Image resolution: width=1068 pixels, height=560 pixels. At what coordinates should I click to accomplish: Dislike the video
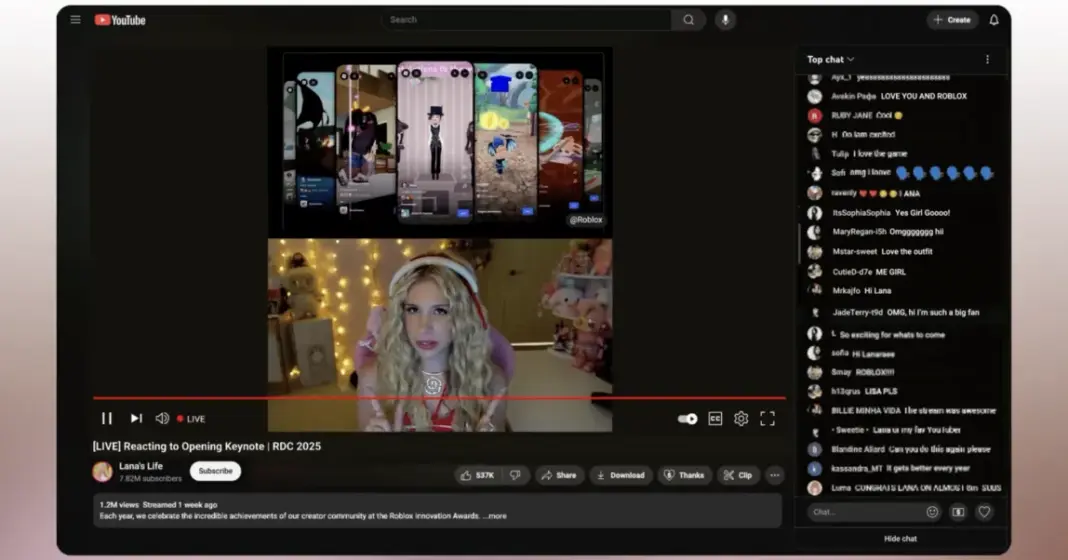point(515,475)
